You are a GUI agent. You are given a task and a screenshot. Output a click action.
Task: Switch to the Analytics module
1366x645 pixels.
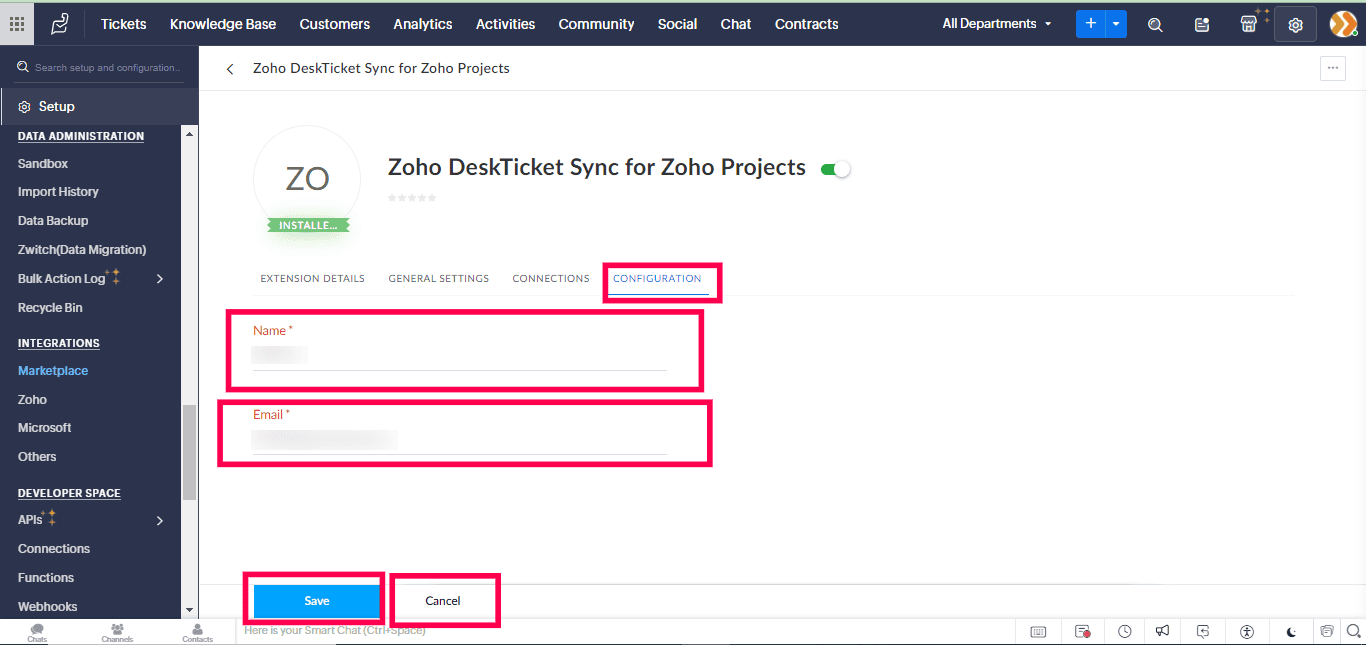coord(423,24)
